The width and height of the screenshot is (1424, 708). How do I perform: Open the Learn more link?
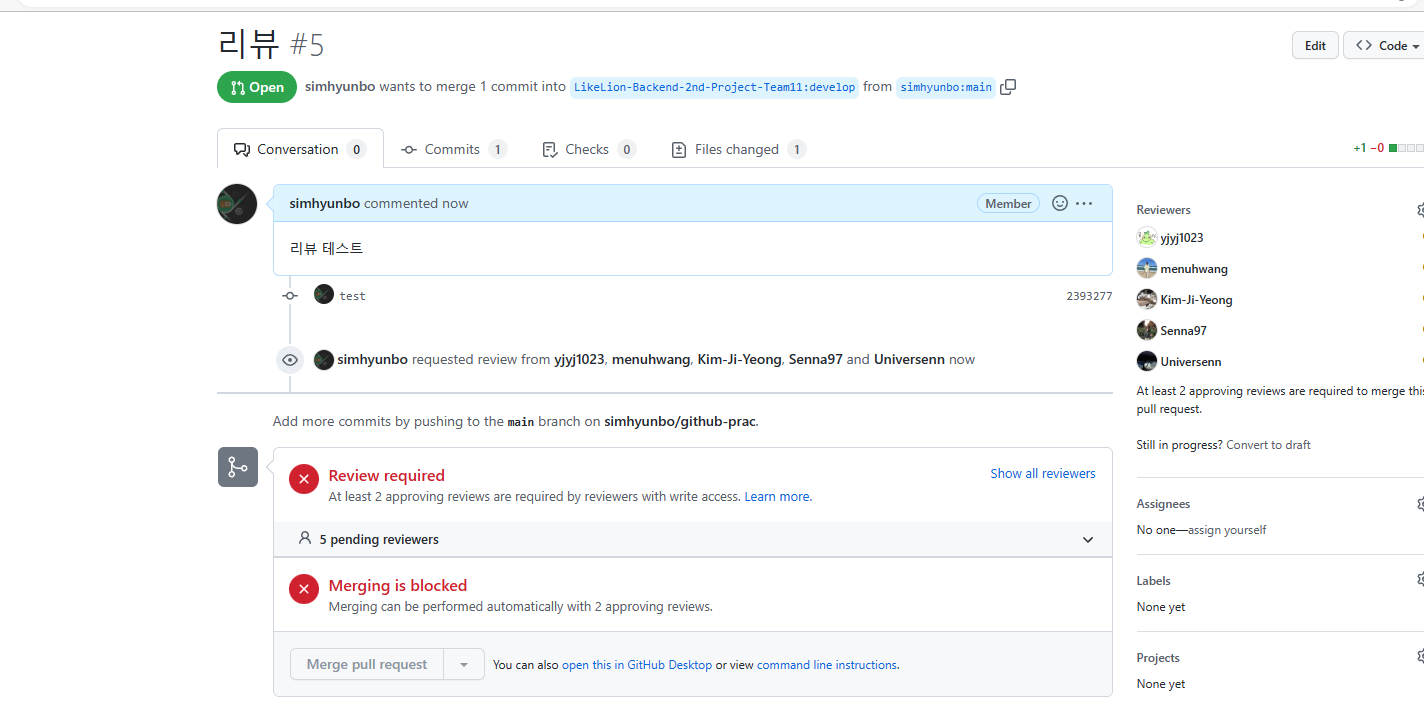pos(777,497)
